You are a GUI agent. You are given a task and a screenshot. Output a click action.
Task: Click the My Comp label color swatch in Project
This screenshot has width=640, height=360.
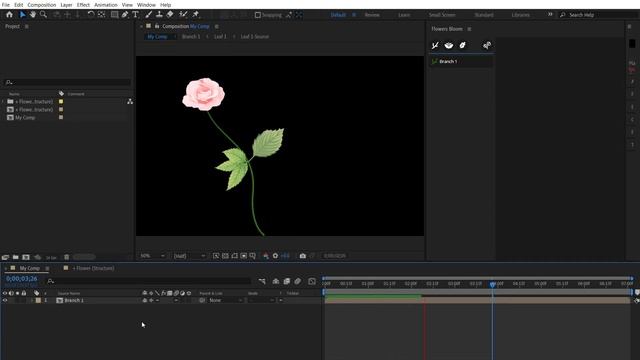(x=61, y=118)
